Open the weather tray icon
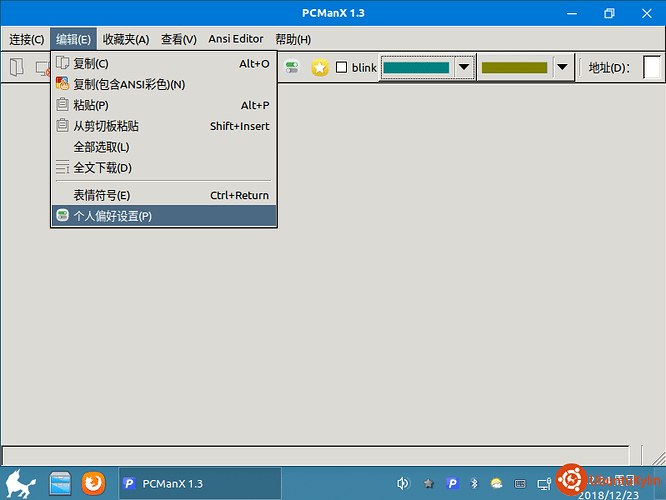 coord(497,483)
